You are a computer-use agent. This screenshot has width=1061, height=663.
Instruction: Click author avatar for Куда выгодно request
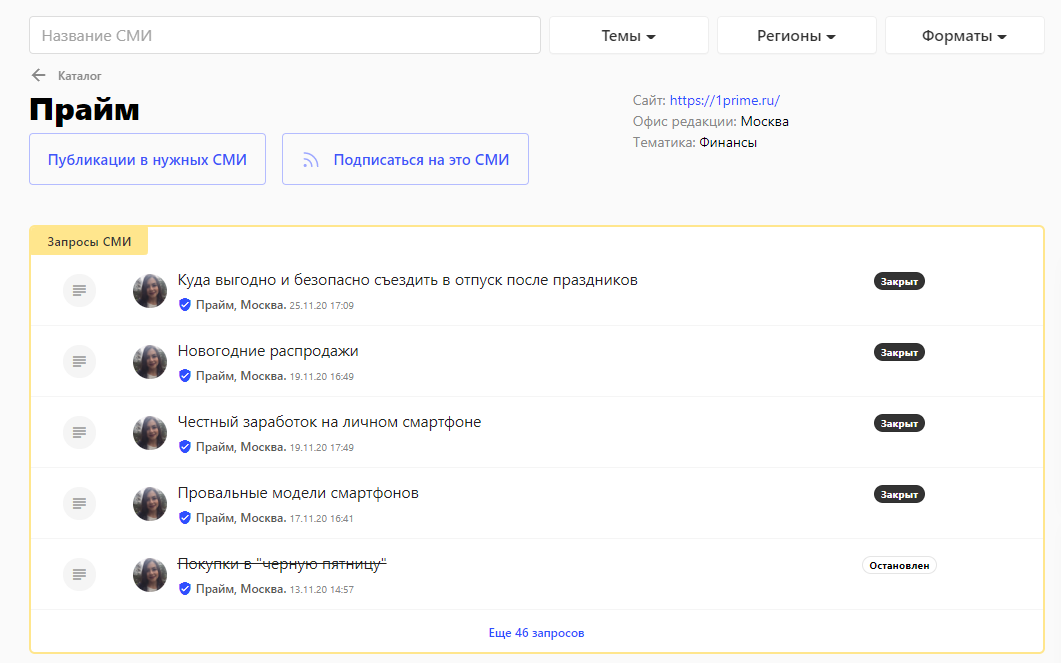click(x=150, y=290)
